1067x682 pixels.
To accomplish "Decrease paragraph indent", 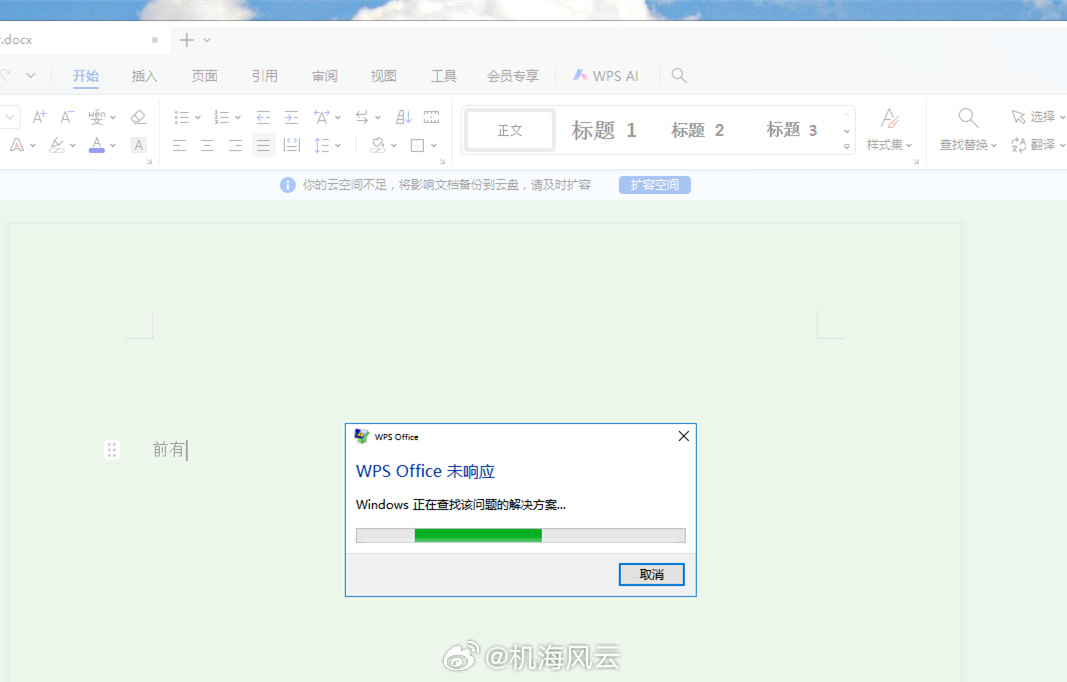I will [x=263, y=117].
